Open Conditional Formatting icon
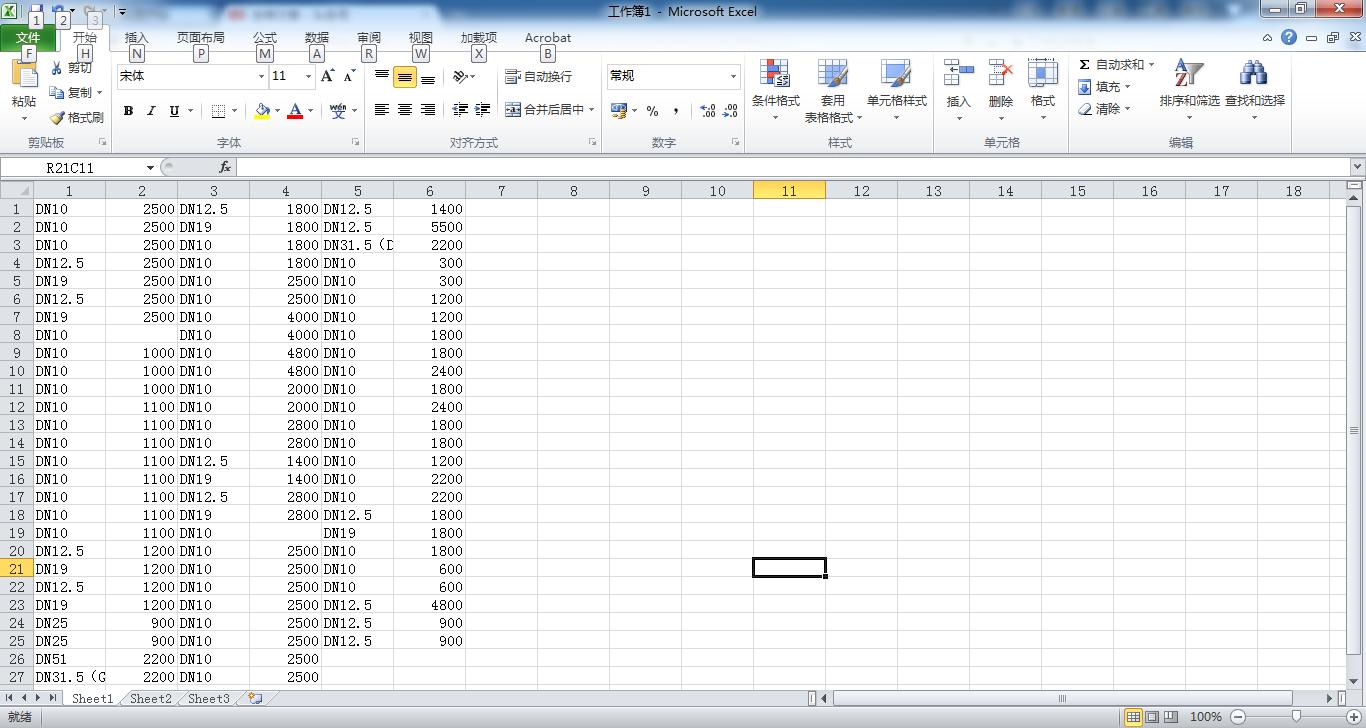1366x728 pixels. point(775,75)
